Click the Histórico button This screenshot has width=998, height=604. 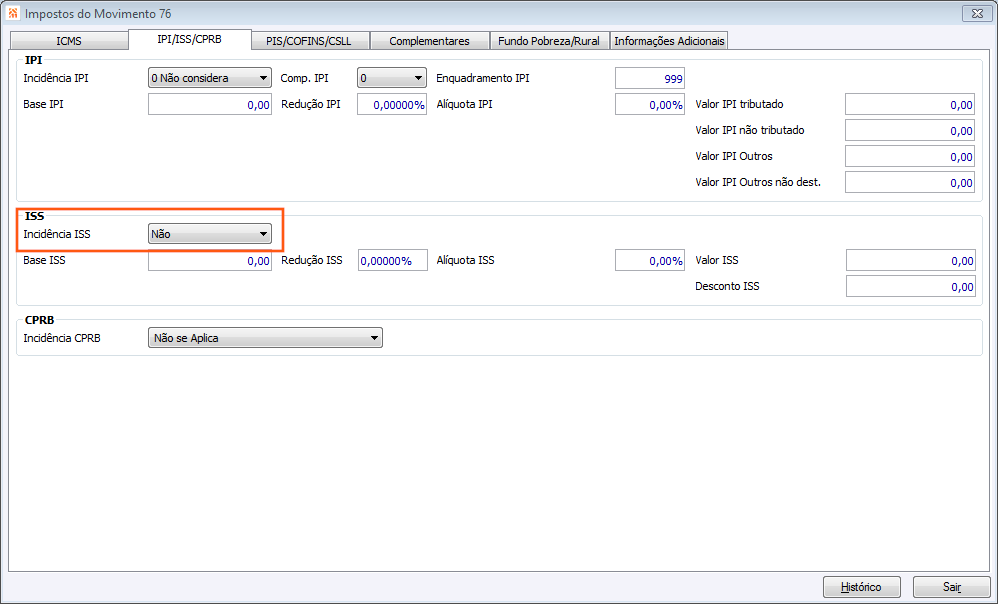pos(862,587)
